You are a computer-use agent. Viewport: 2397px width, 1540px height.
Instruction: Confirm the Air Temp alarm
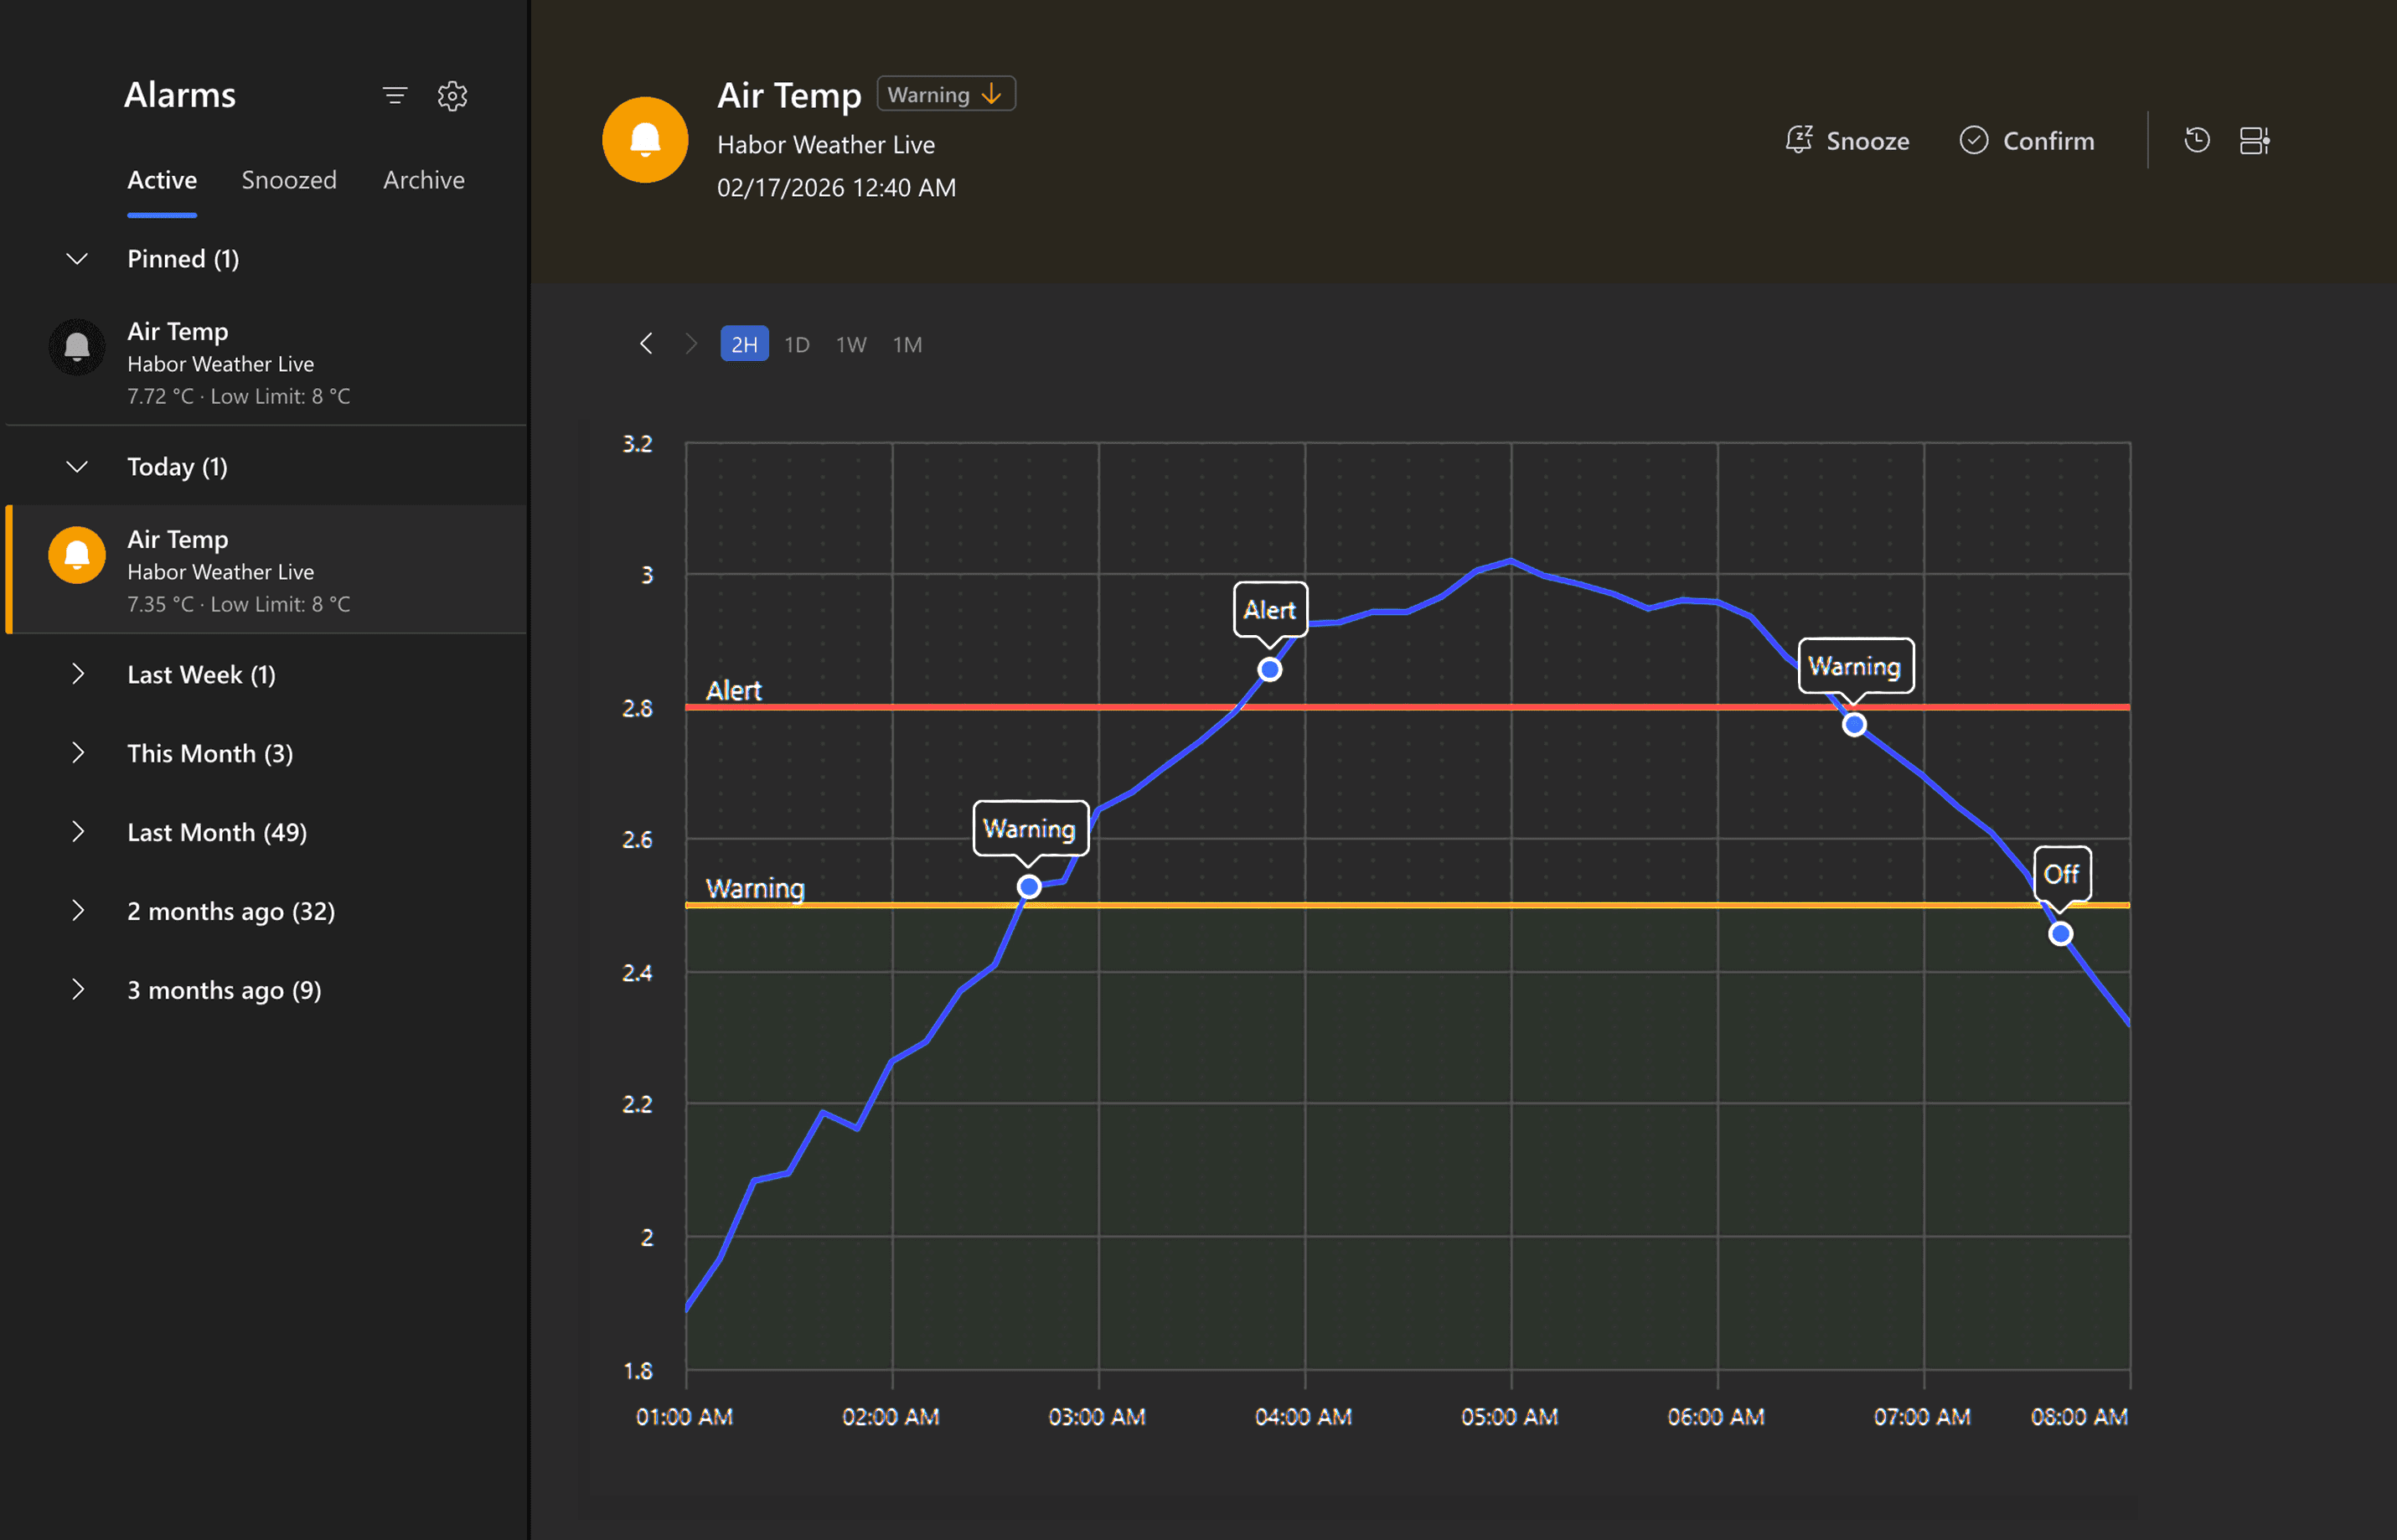(2026, 141)
